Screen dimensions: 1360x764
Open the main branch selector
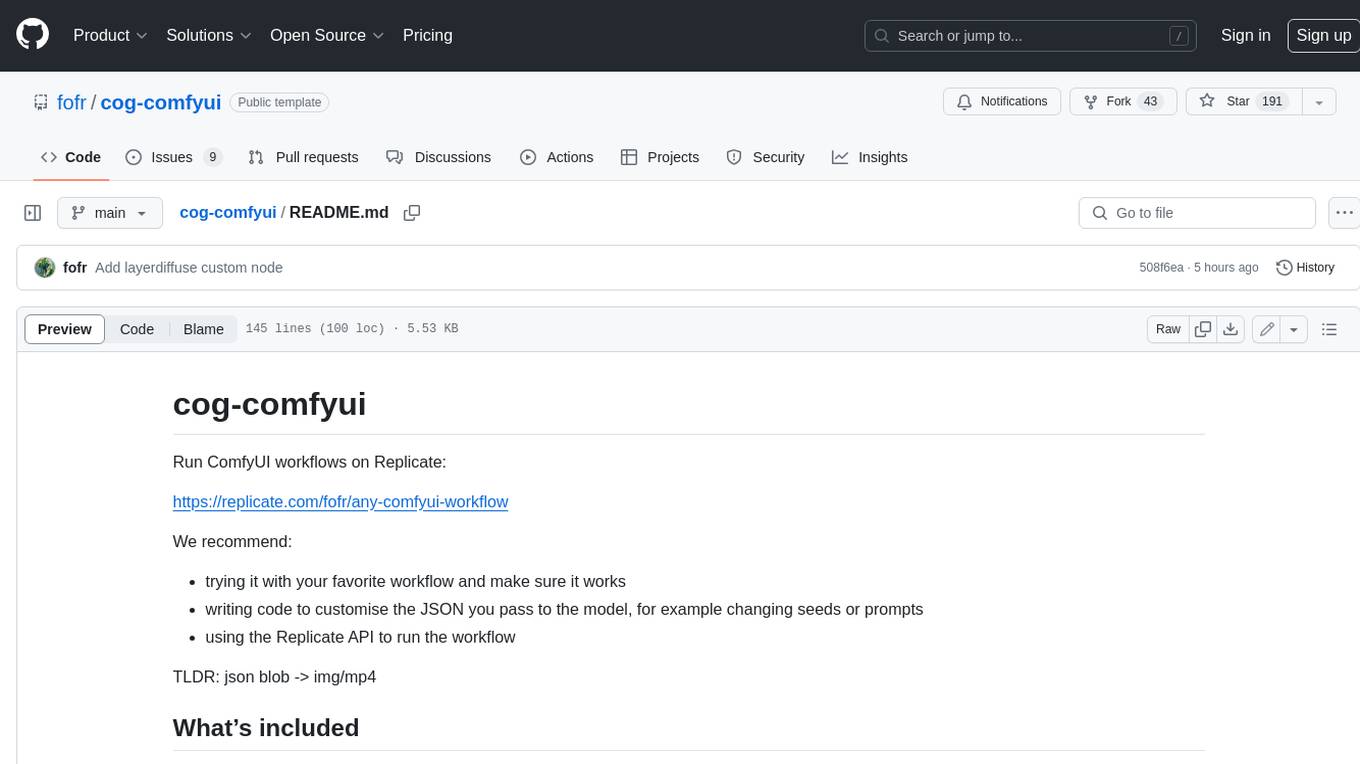(109, 213)
